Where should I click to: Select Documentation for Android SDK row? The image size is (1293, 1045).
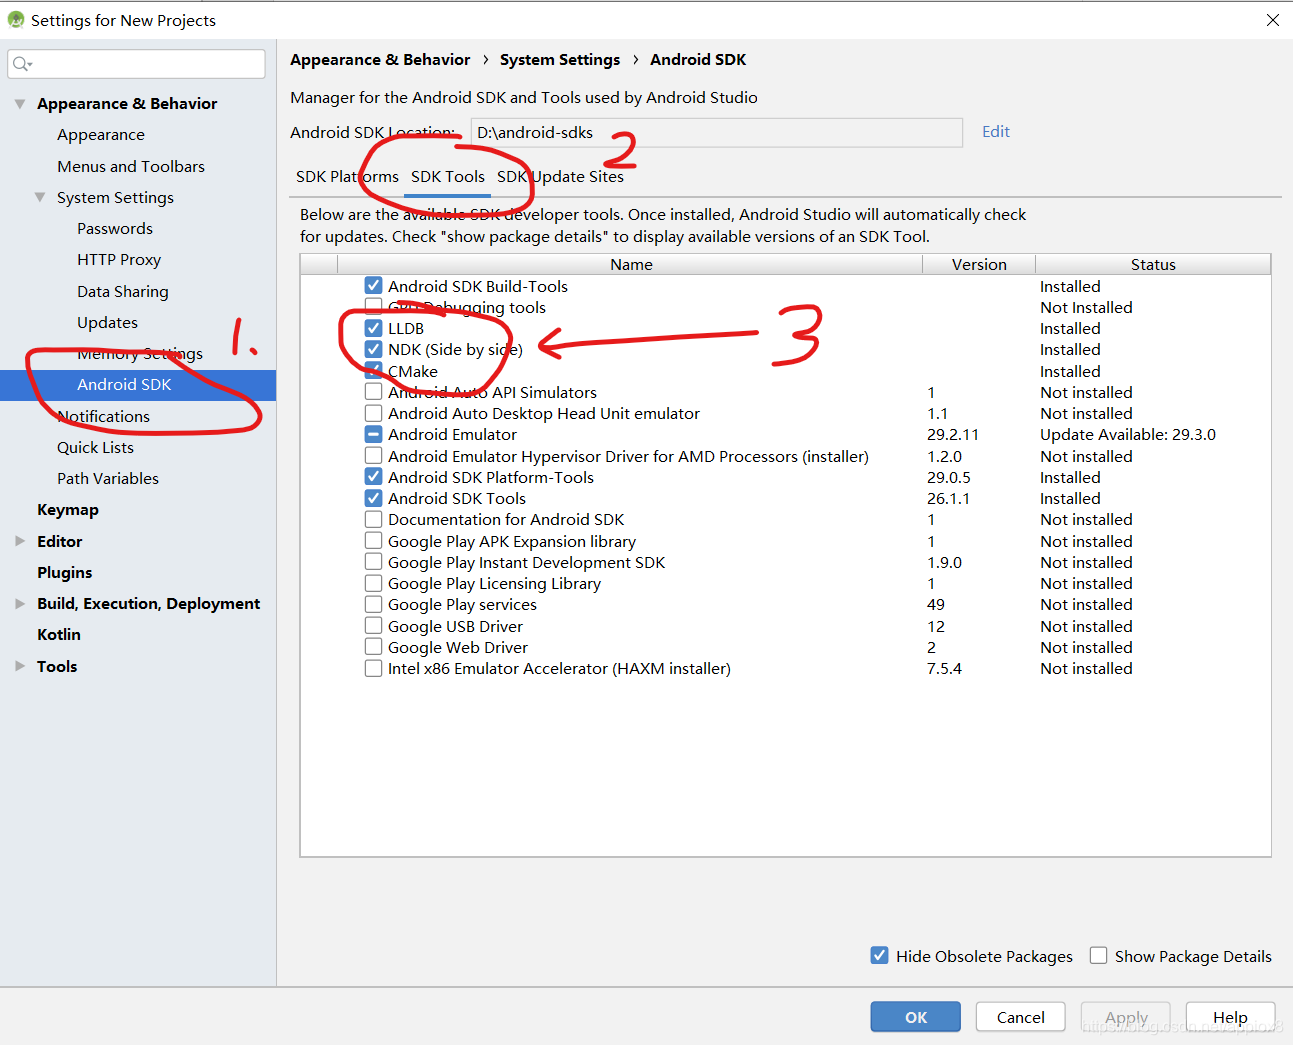(506, 520)
